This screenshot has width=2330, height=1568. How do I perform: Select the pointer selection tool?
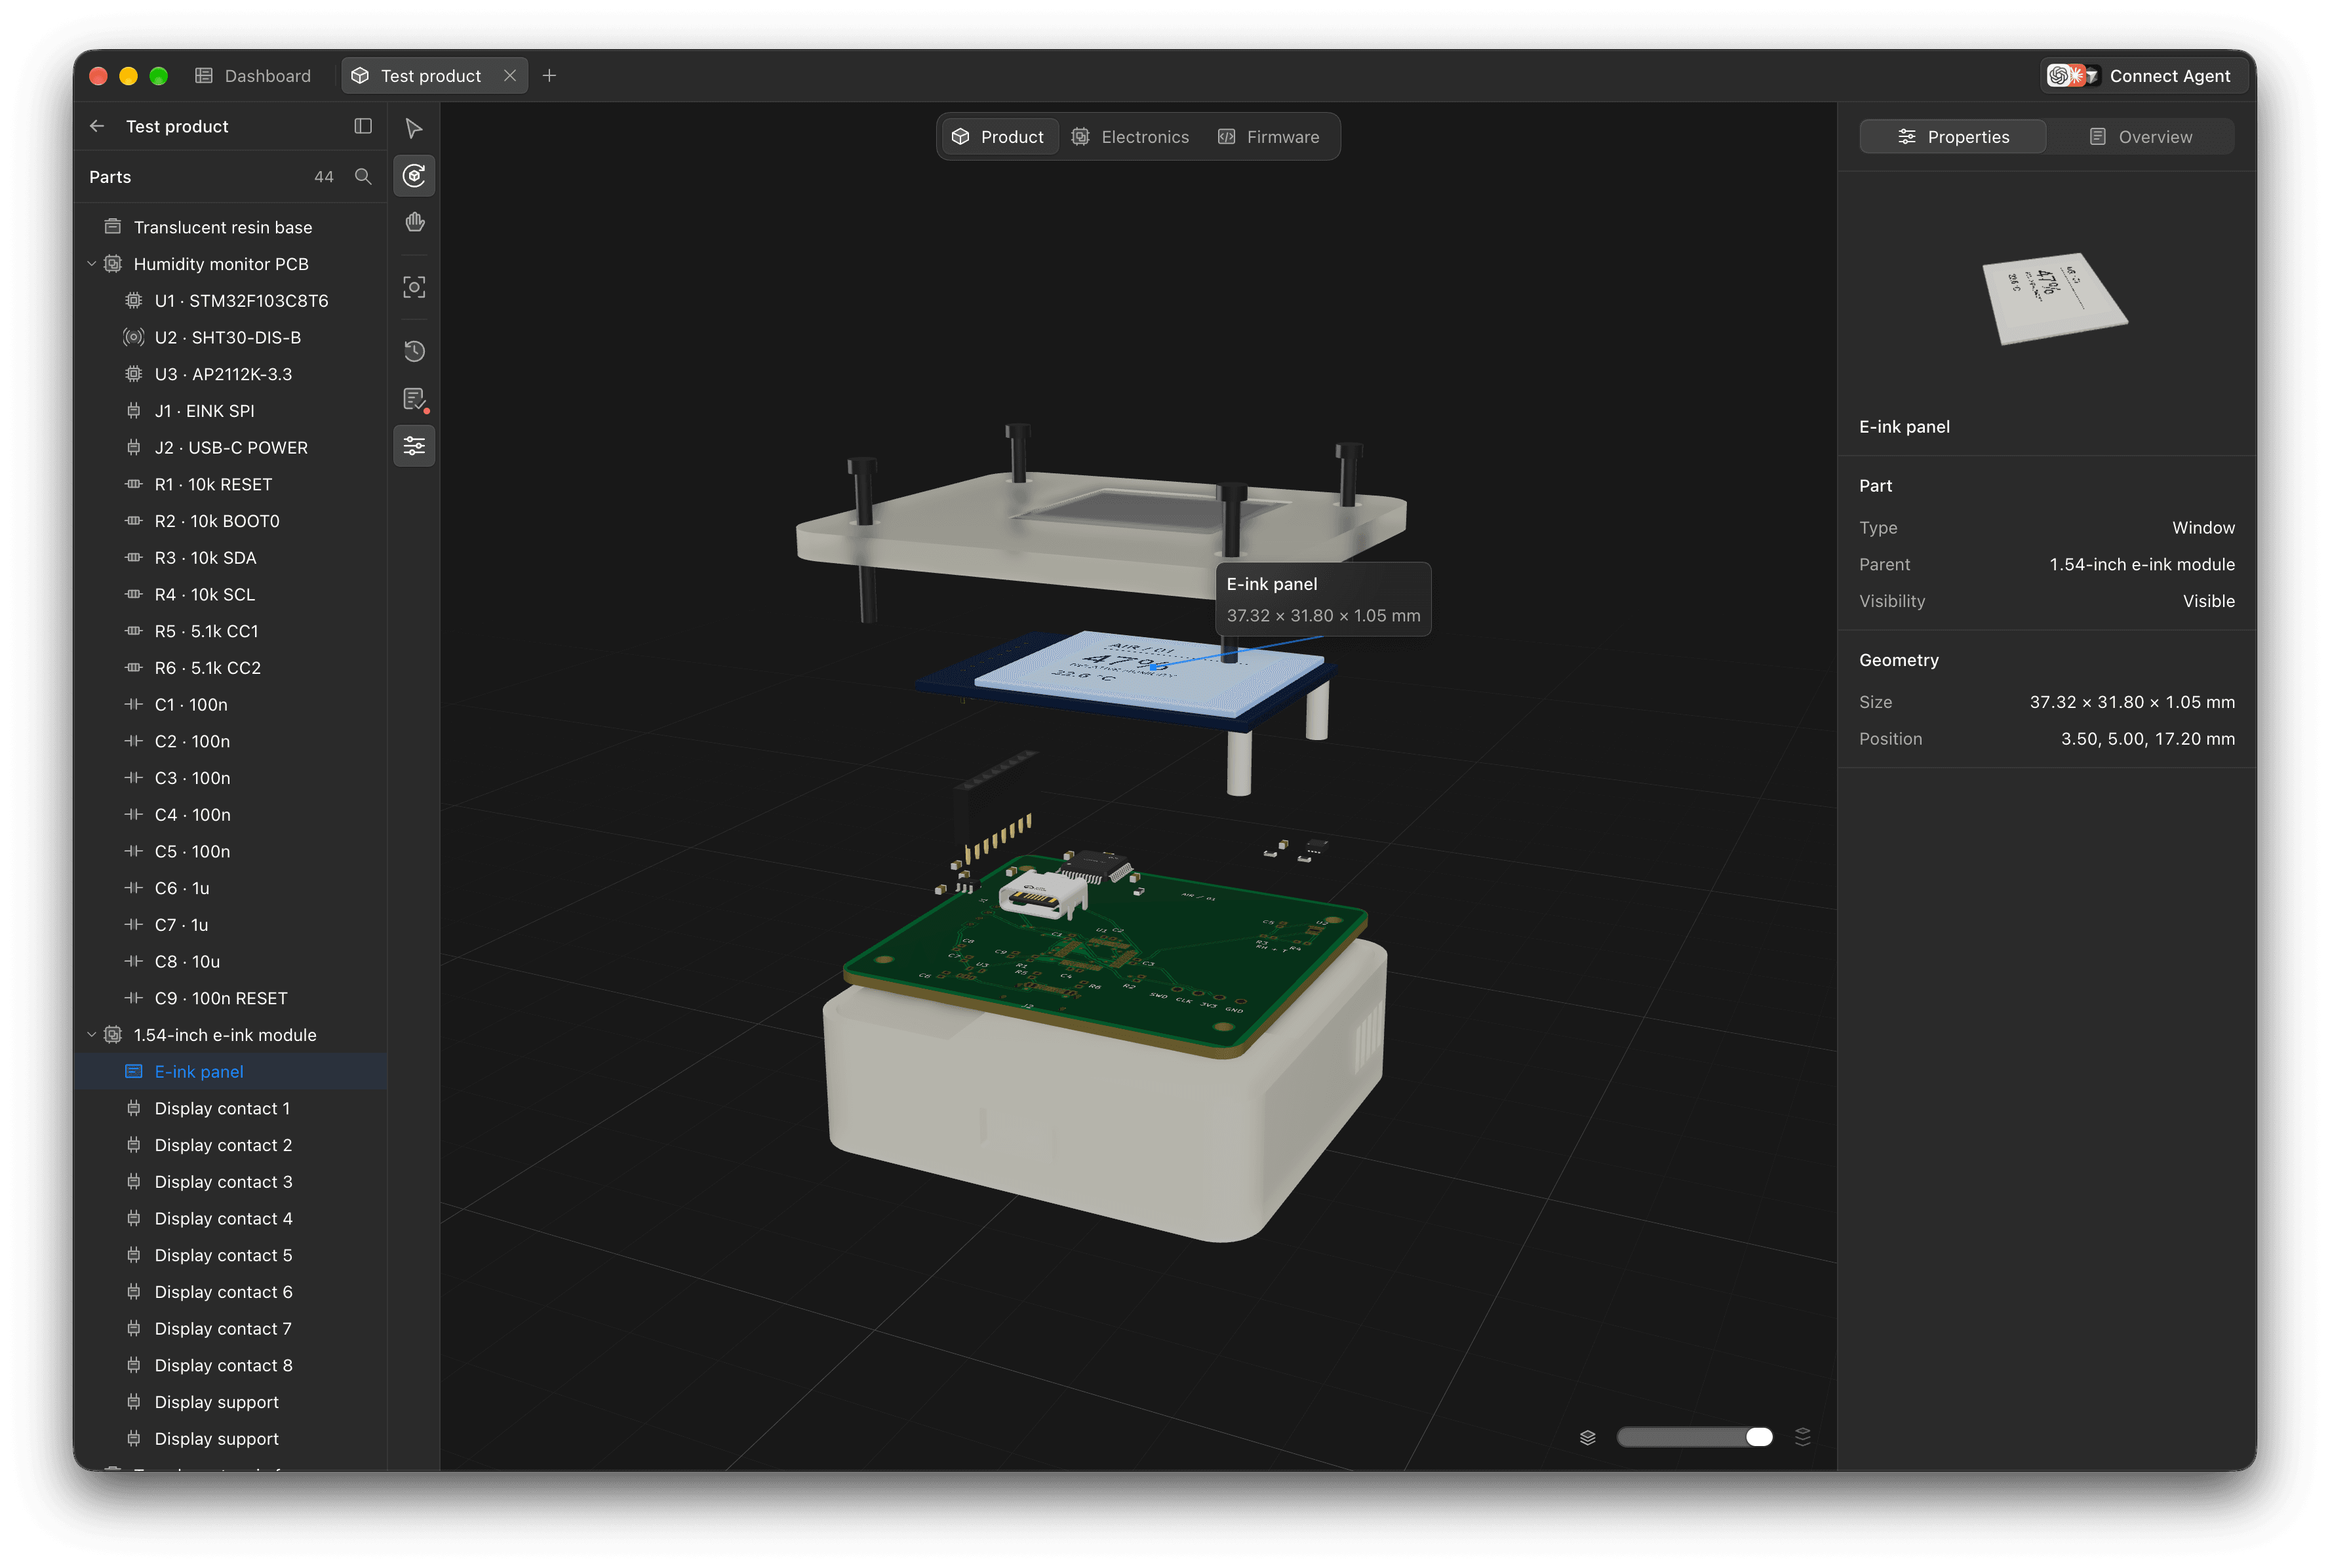(414, 128)
